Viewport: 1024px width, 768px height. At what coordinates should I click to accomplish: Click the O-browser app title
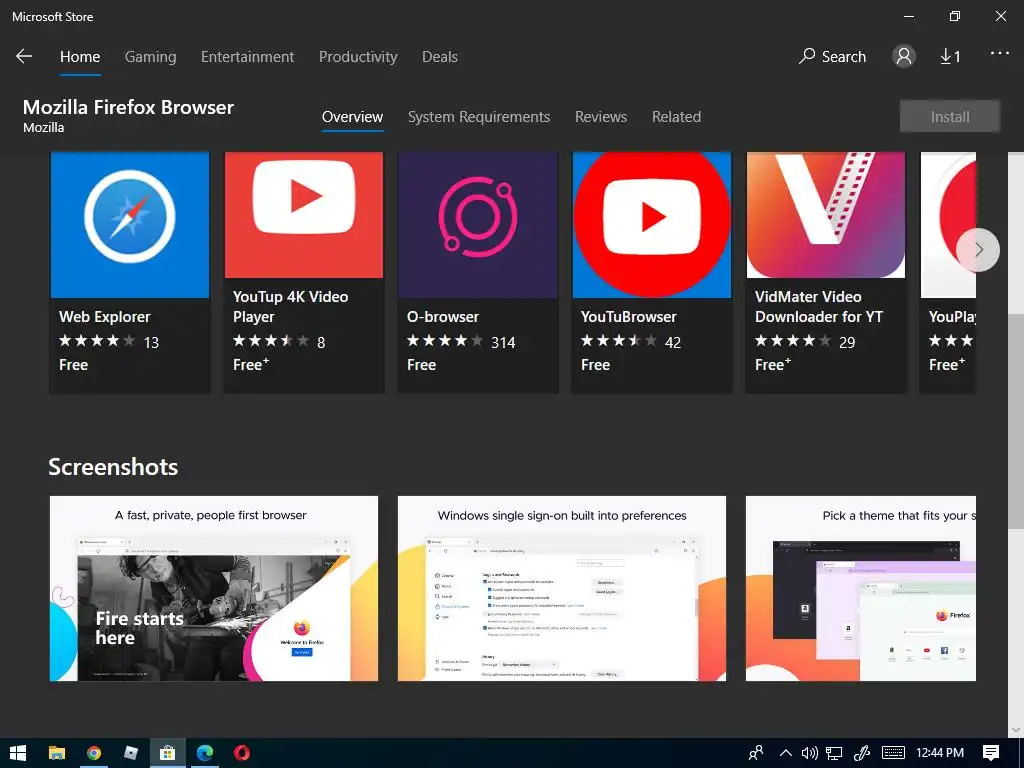[x=443, y=317]
